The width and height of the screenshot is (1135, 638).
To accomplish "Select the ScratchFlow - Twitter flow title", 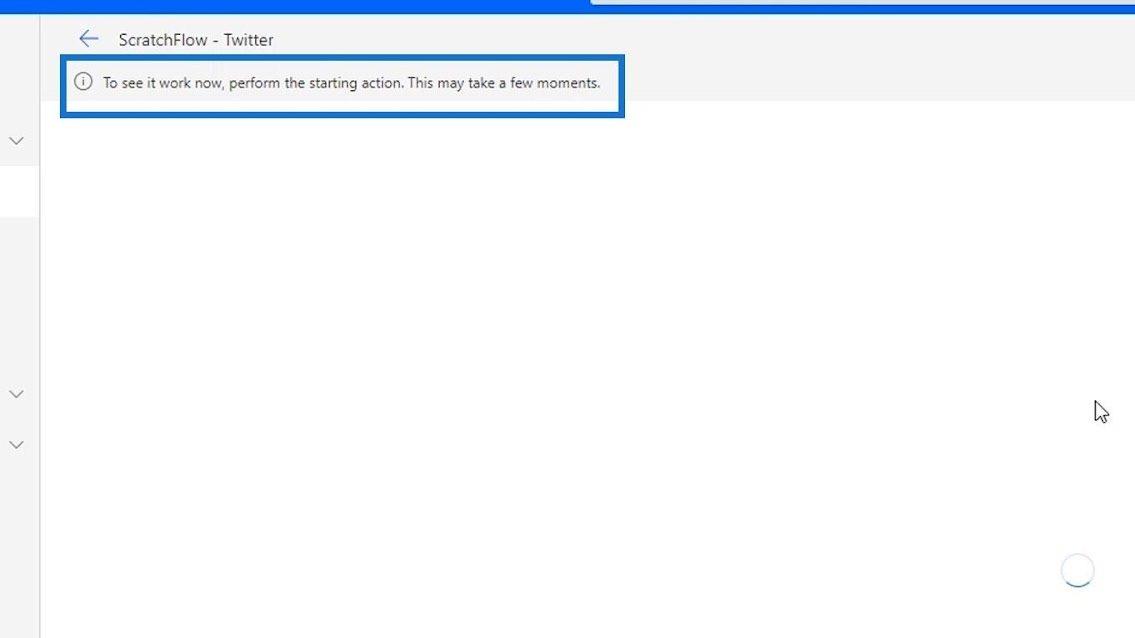I will tap(196, 40).
